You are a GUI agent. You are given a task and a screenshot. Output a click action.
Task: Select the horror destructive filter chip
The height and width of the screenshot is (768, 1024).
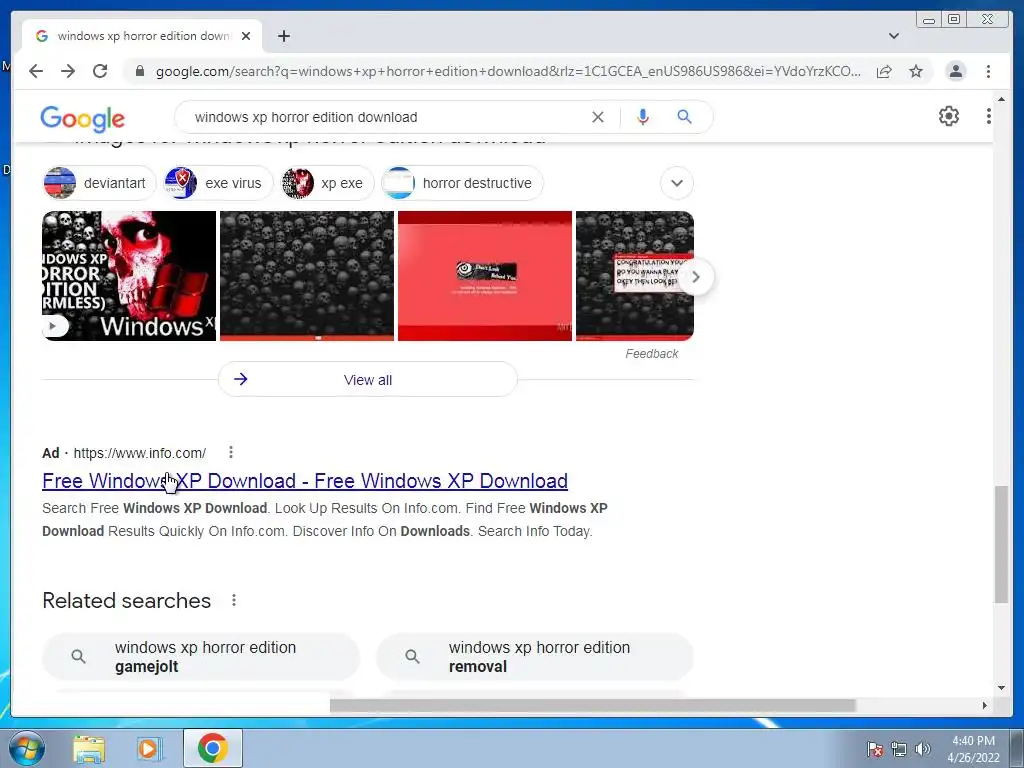462,183
